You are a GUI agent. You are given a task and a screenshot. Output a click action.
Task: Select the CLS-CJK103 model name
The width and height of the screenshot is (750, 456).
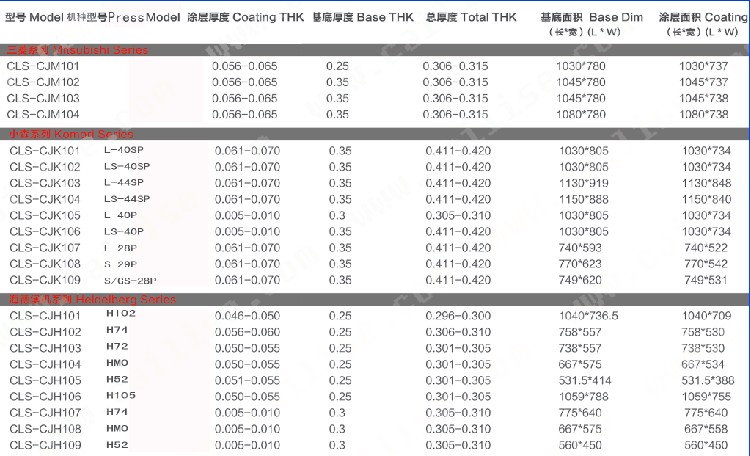tap(44, 183)
